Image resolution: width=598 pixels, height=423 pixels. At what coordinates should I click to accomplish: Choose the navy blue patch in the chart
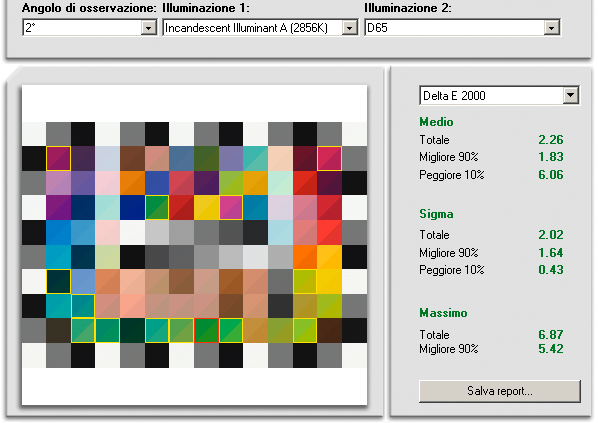(x=132, y=207)
